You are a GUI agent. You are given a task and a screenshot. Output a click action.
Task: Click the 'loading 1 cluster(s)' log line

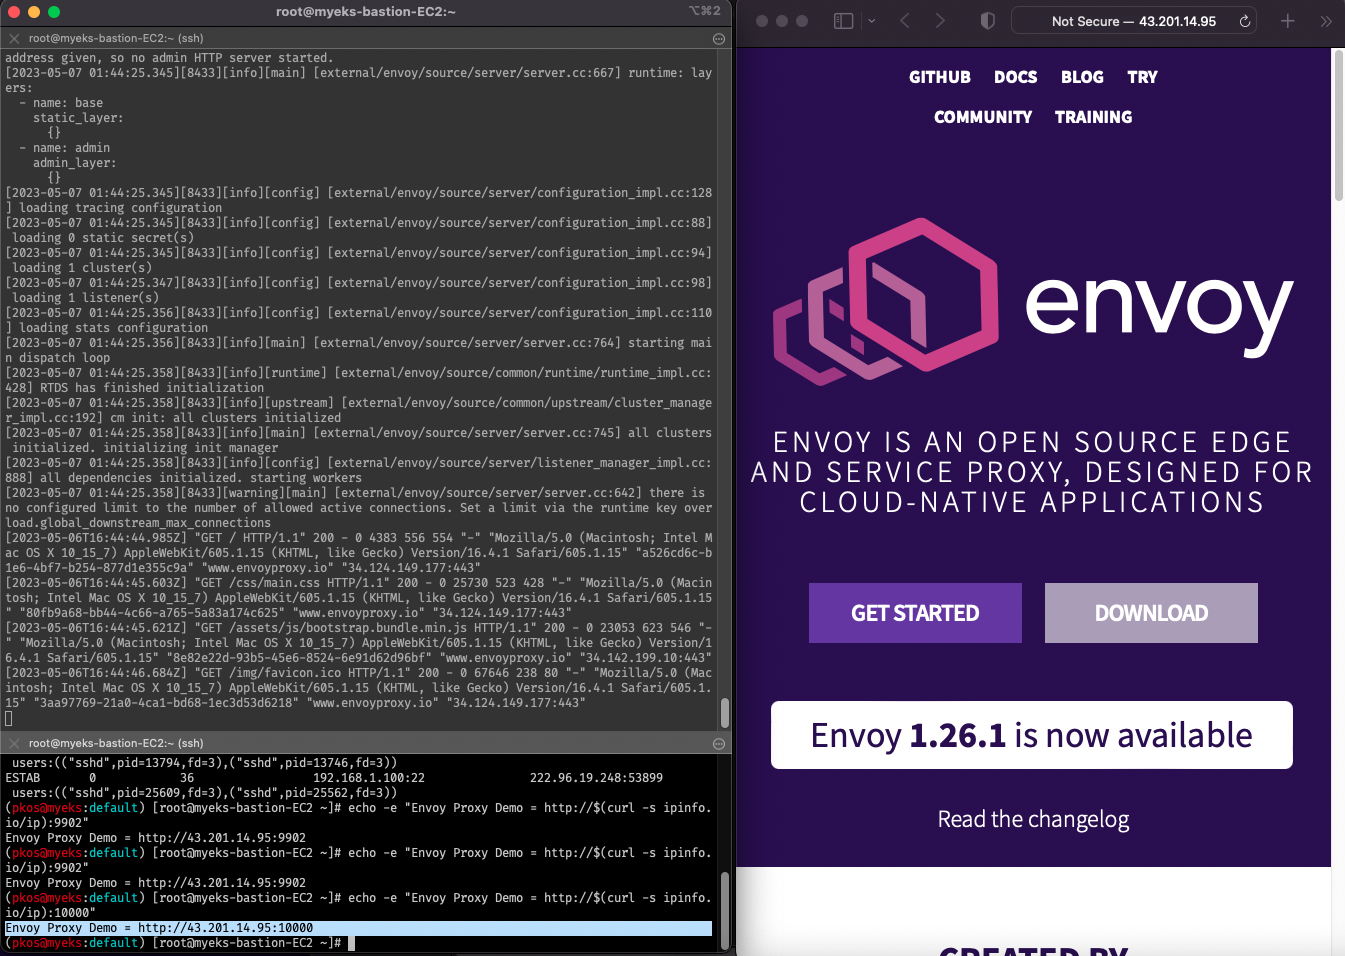coord(82,268)
